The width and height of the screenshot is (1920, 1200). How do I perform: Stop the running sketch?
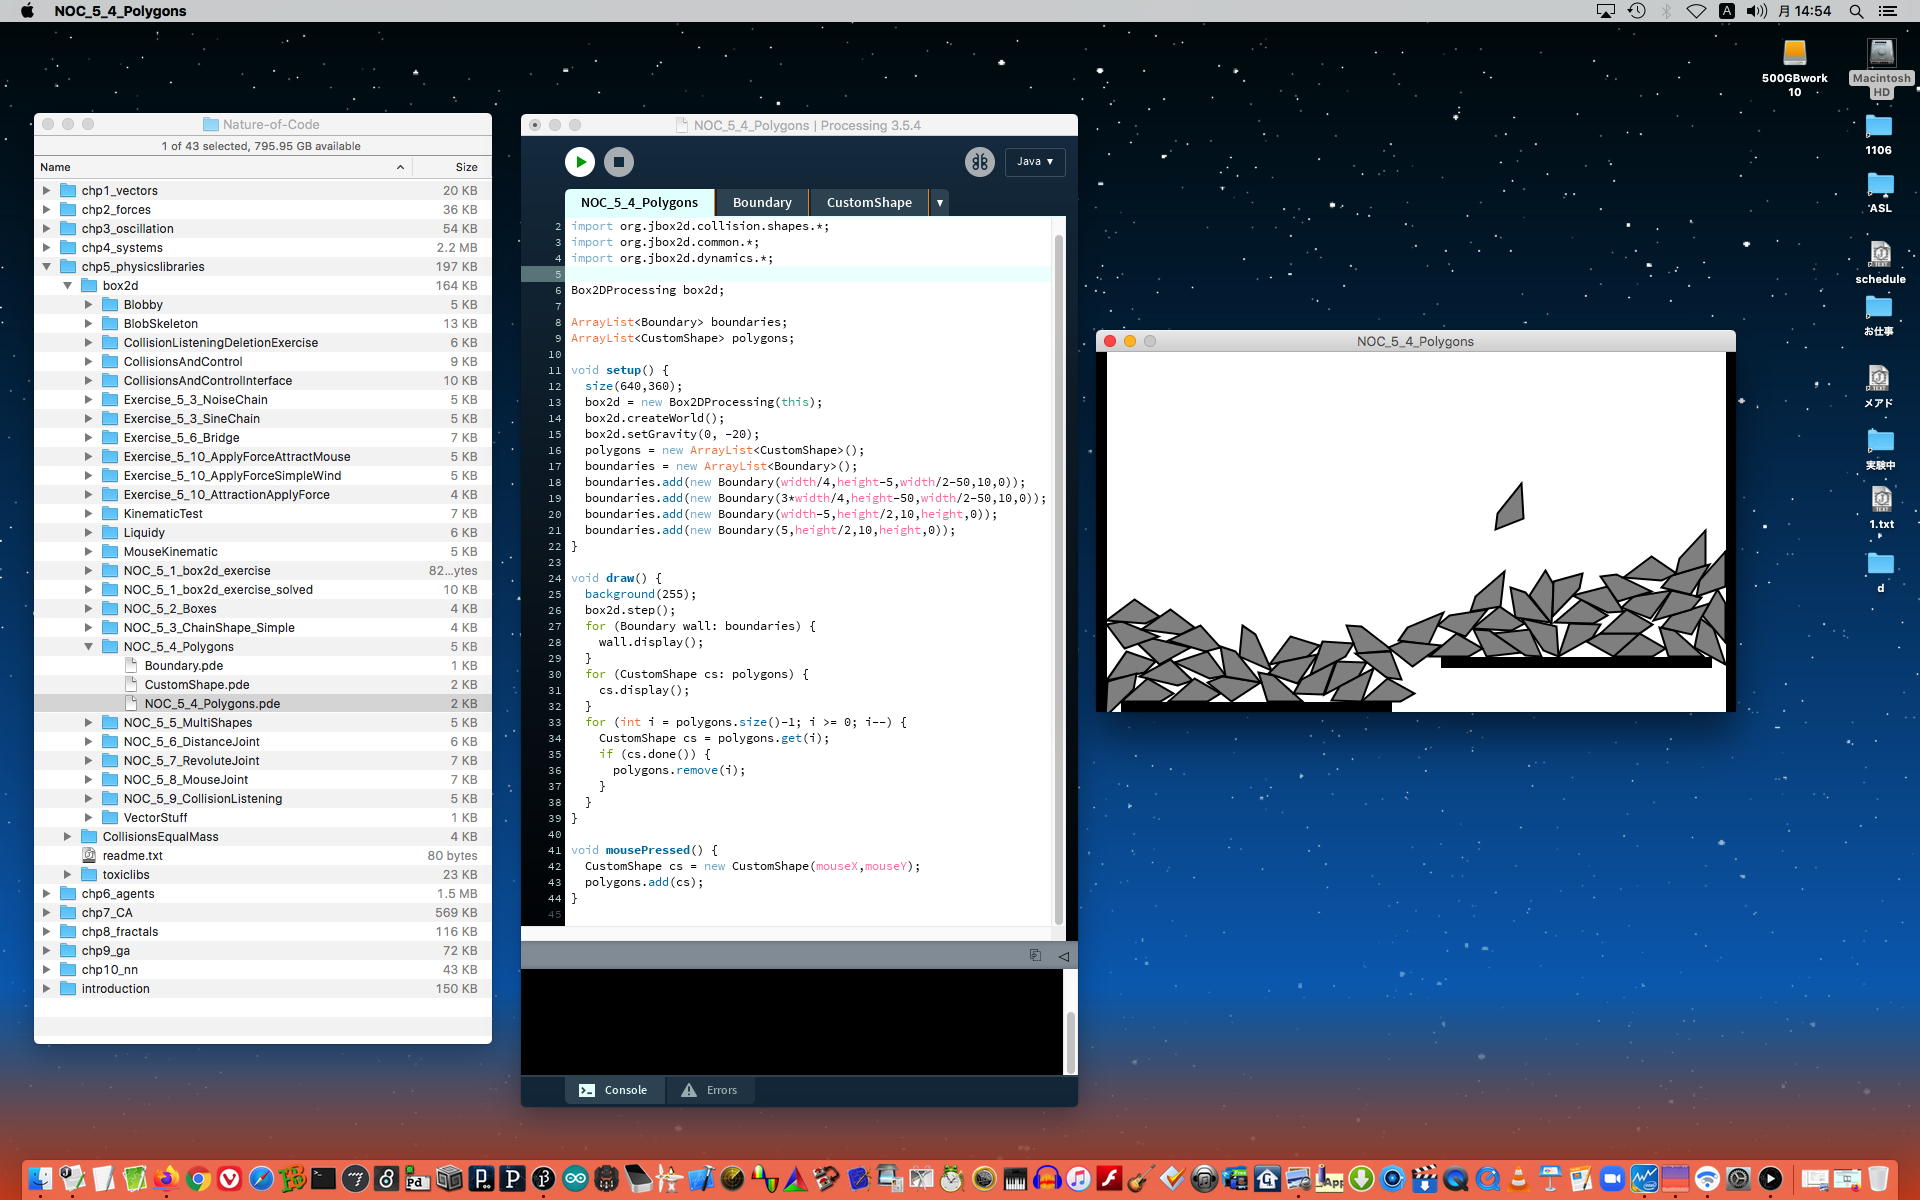tap(619, 162)
